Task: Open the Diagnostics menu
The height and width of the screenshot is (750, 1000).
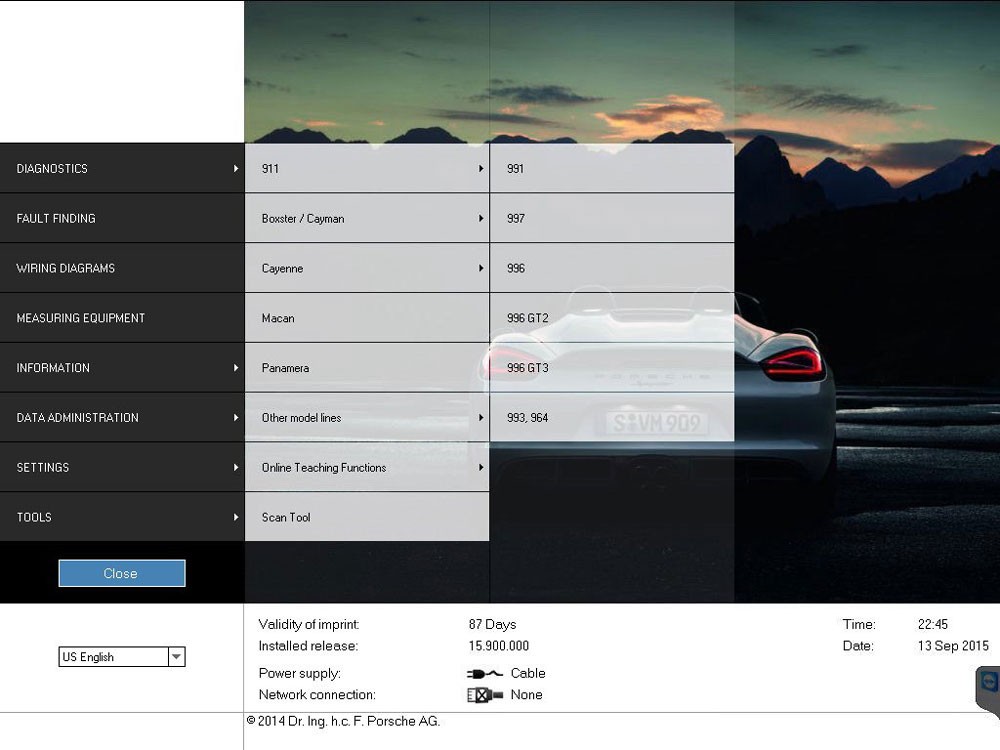Action: [122, 169]
